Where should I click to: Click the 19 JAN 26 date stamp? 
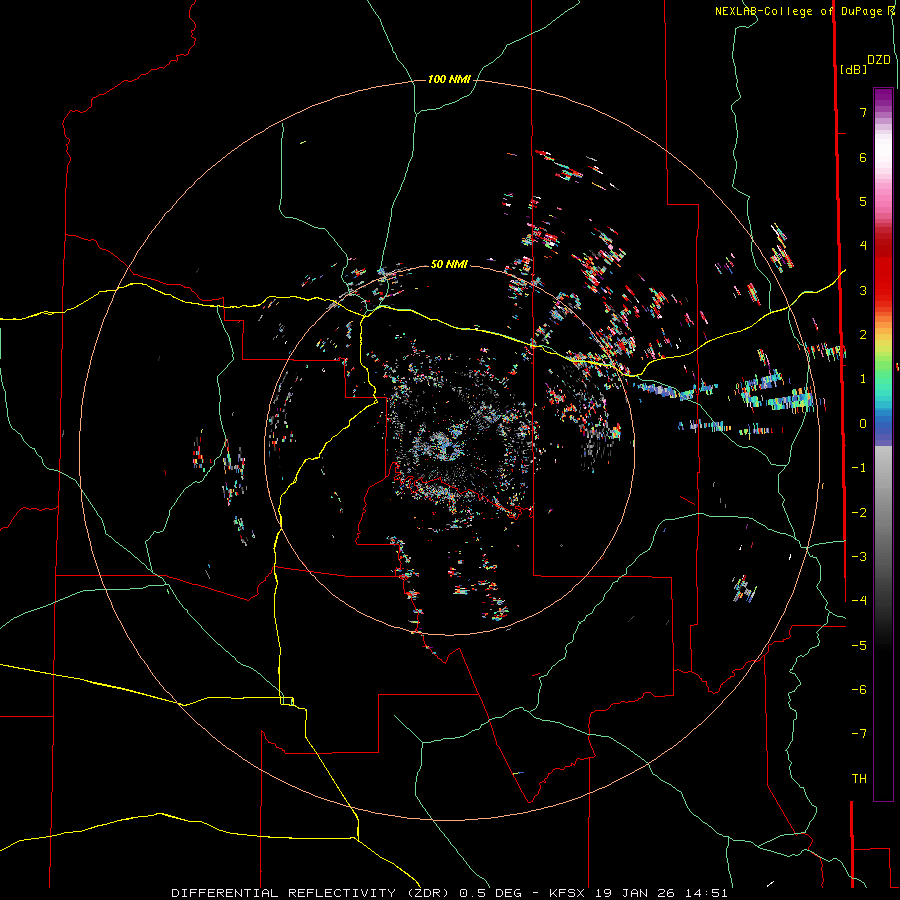[636, 893]
